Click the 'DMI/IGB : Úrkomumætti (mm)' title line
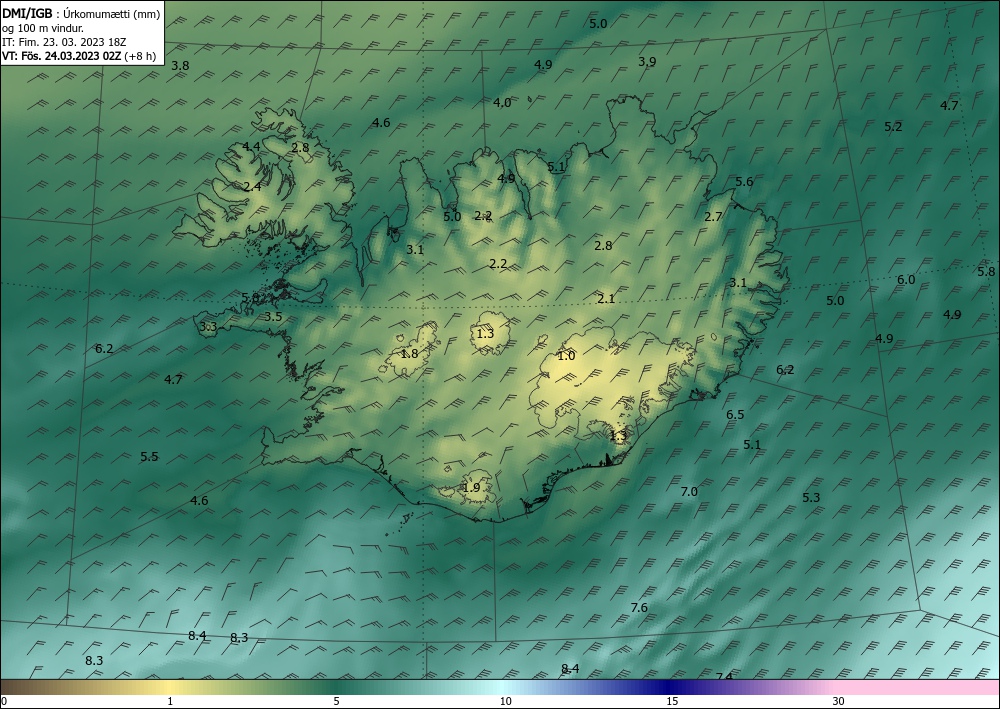1000x709 pixels. [x=81, y=14]
